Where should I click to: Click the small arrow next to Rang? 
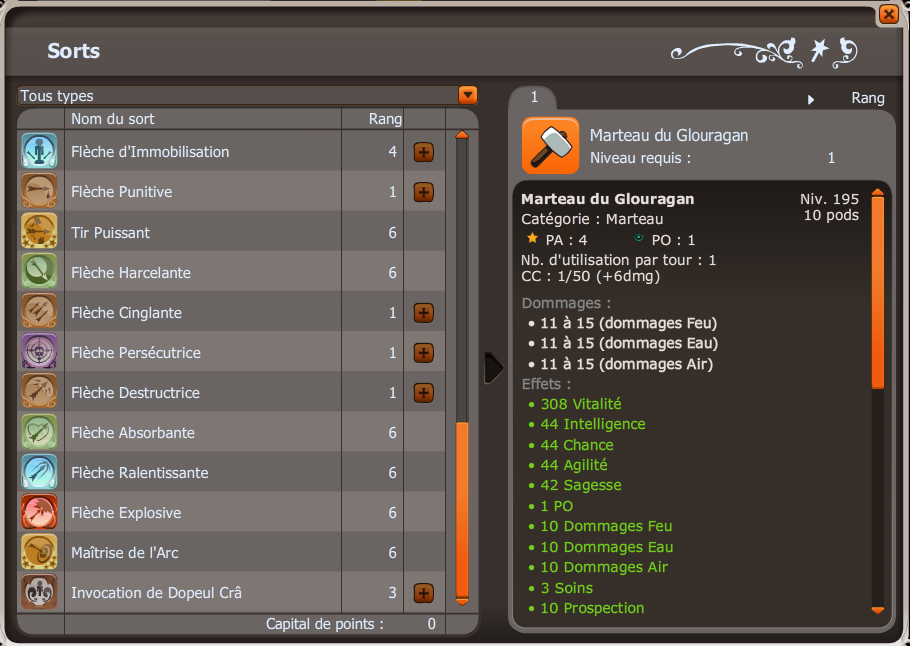tap(811, 100)
